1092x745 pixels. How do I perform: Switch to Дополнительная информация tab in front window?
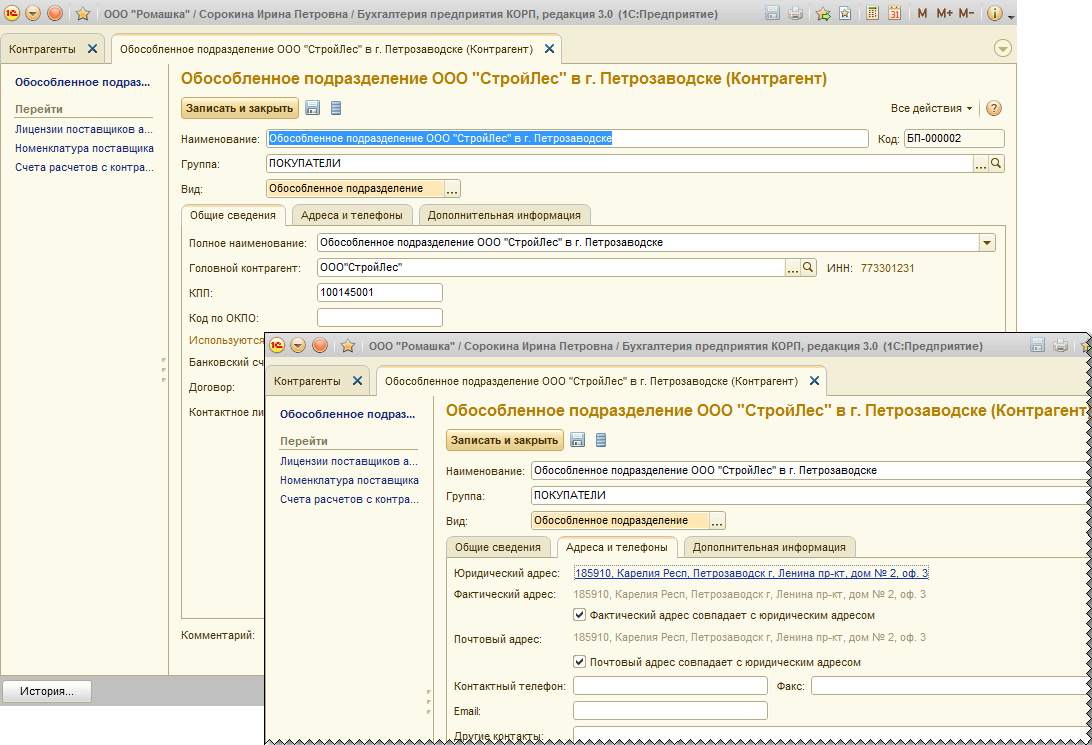click(x=770, y=547)
